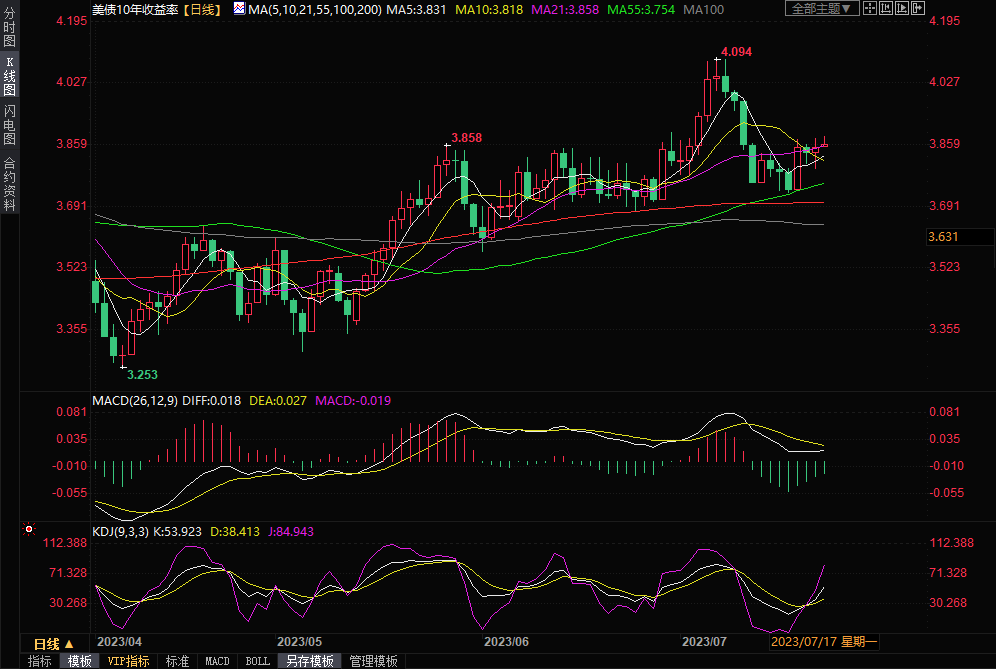Apply the BOLL template
Viewport: 996px width, 669px height.
tap(257, 661)
